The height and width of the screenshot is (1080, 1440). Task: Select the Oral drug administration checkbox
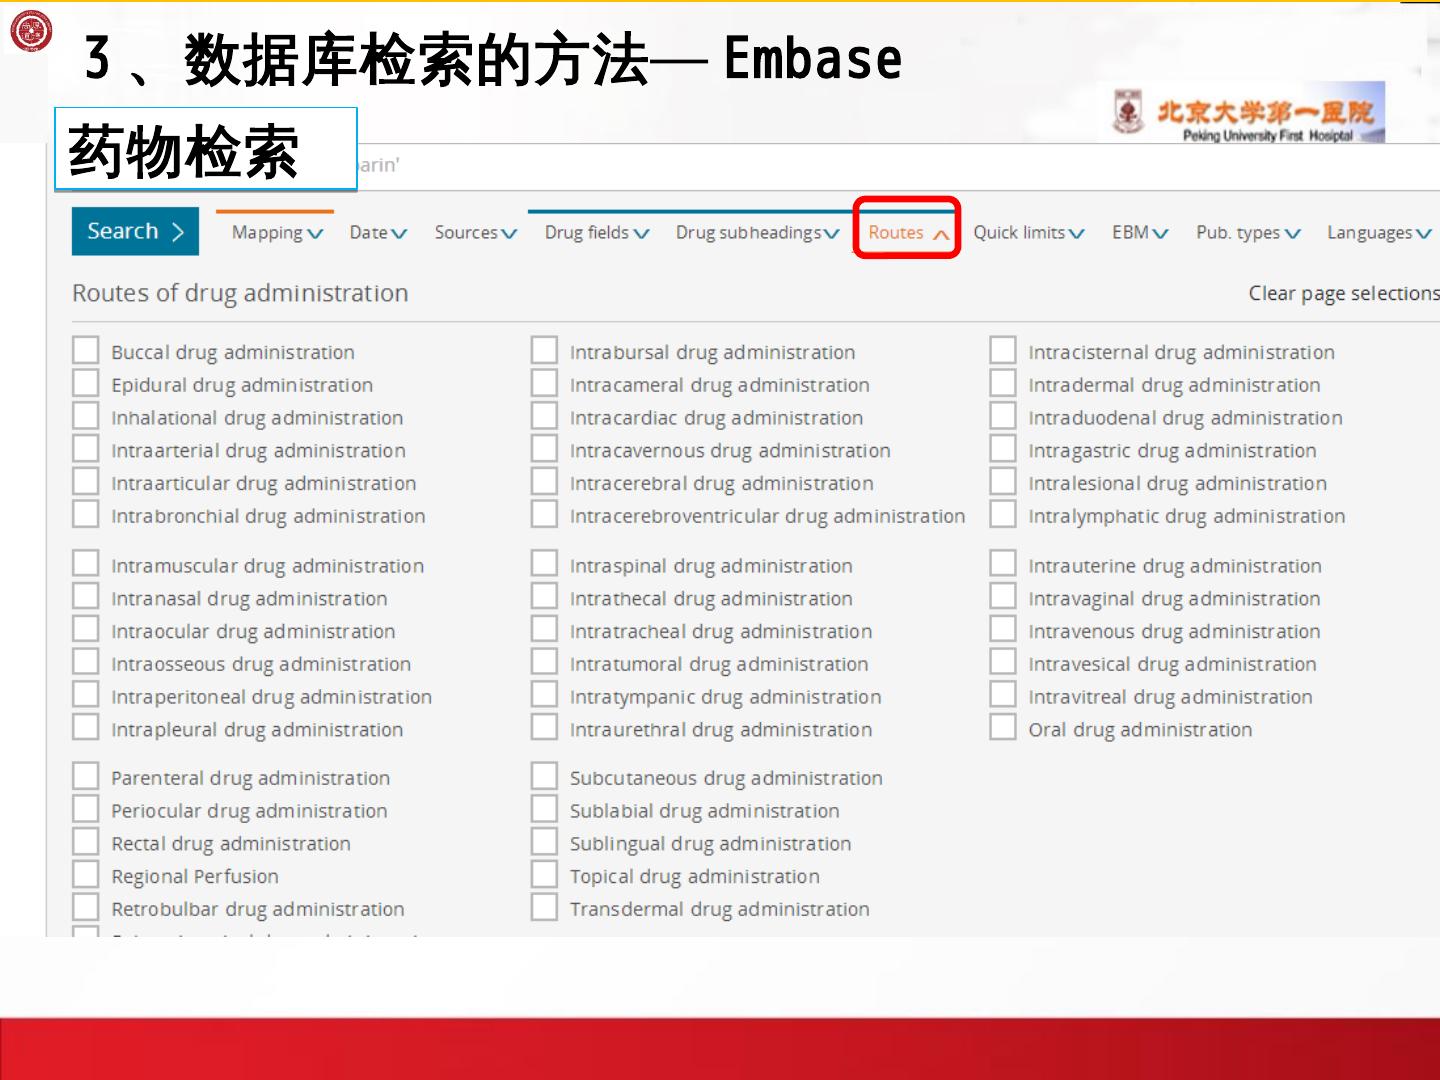pos(1003,729)
